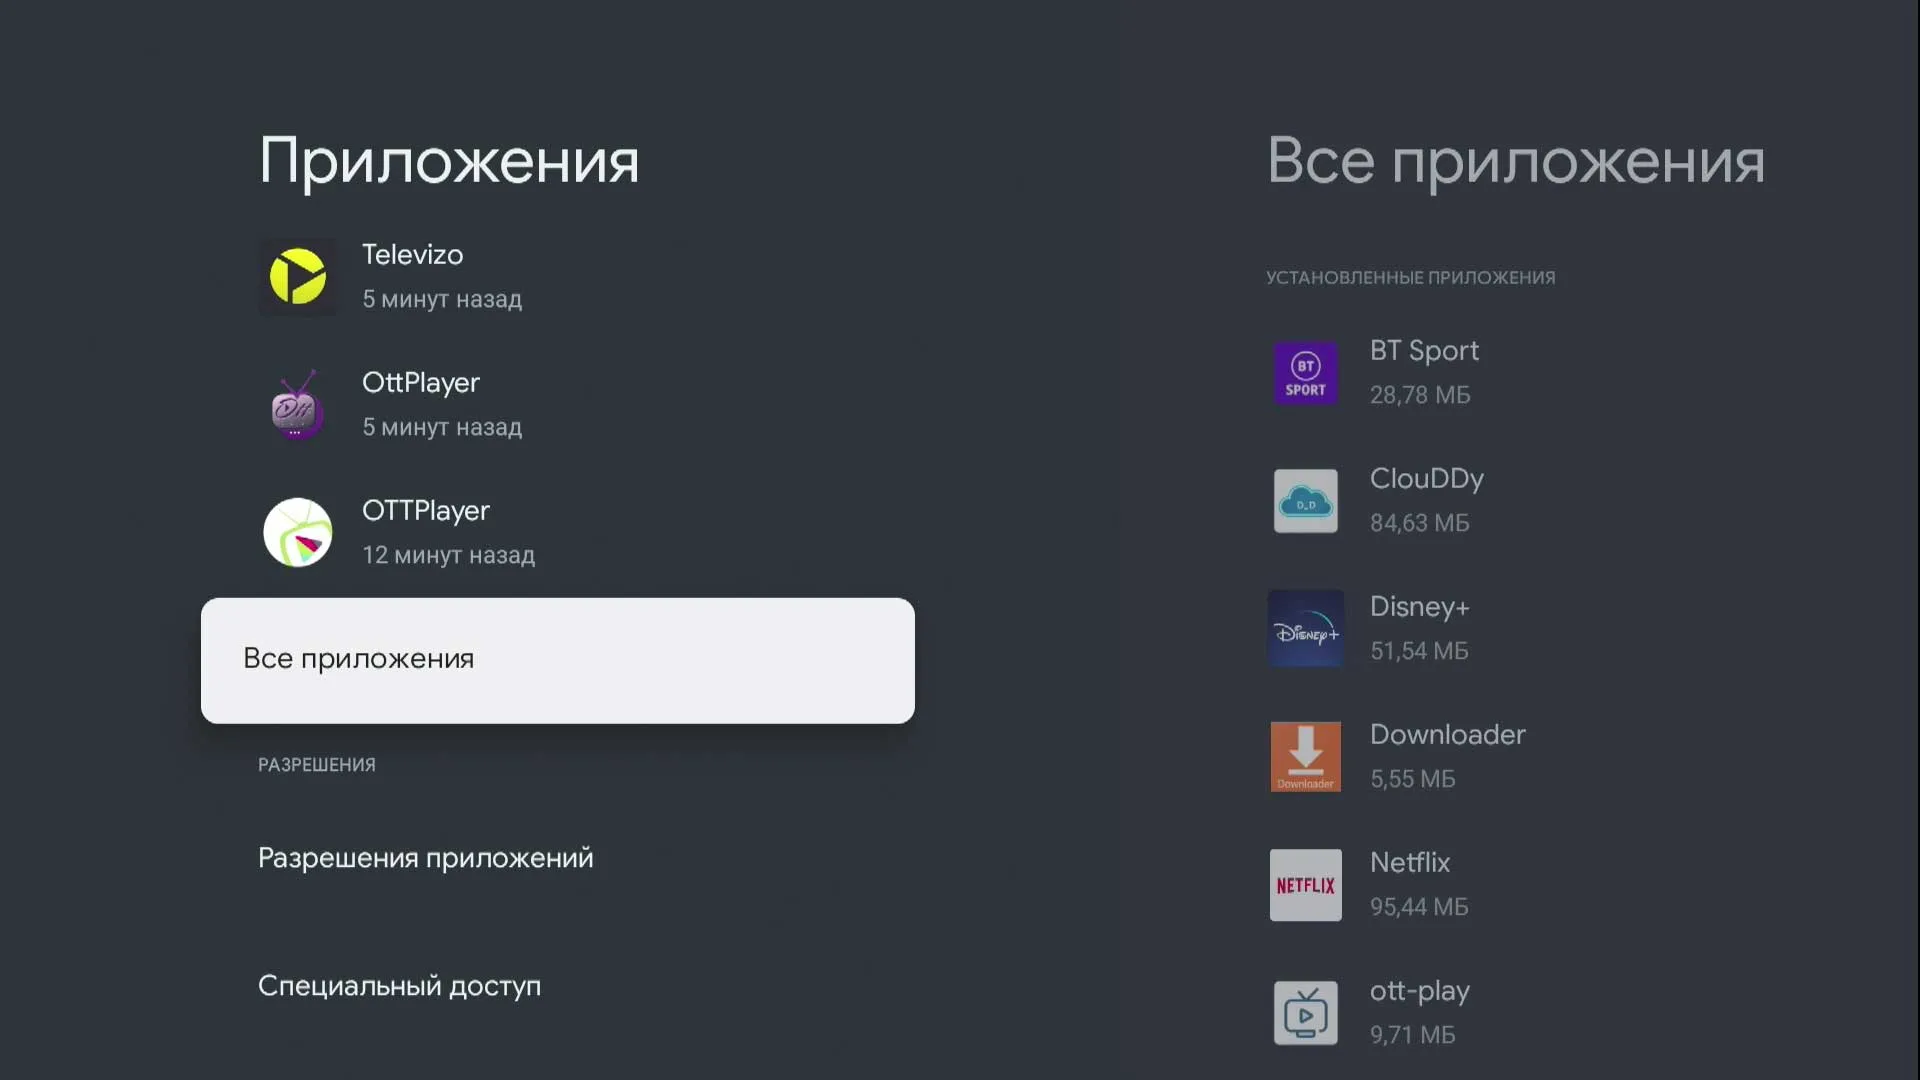The height and width of the screenshot is (1080, 1920).
Task: Click the OttPlayer TV icon
Action: coord(297,404)
